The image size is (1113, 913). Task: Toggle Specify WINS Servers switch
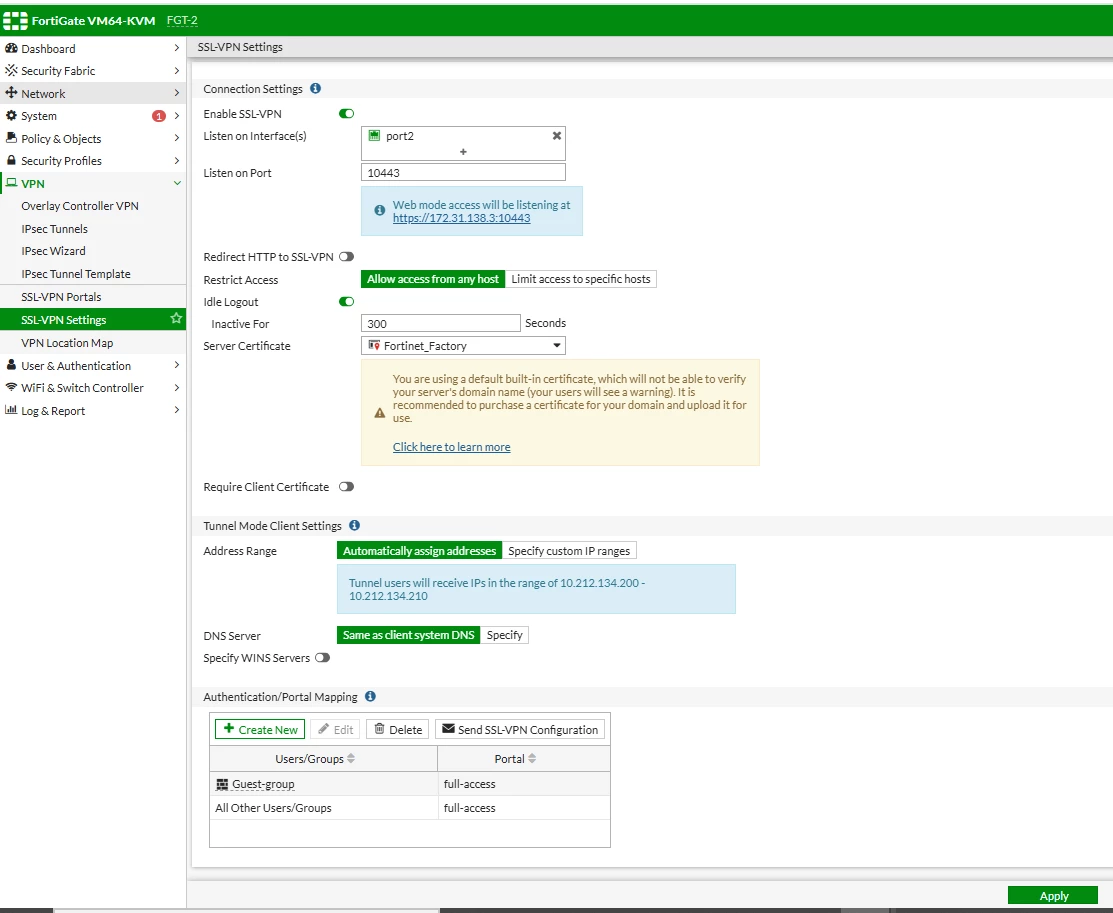coord(322,657)
